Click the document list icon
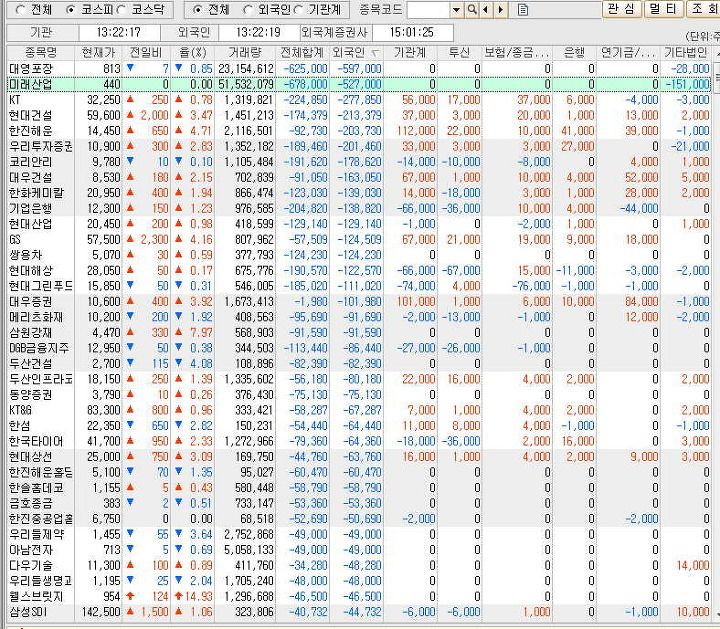The height and width of the screenshot is (629, 720). tap(523, 10)
